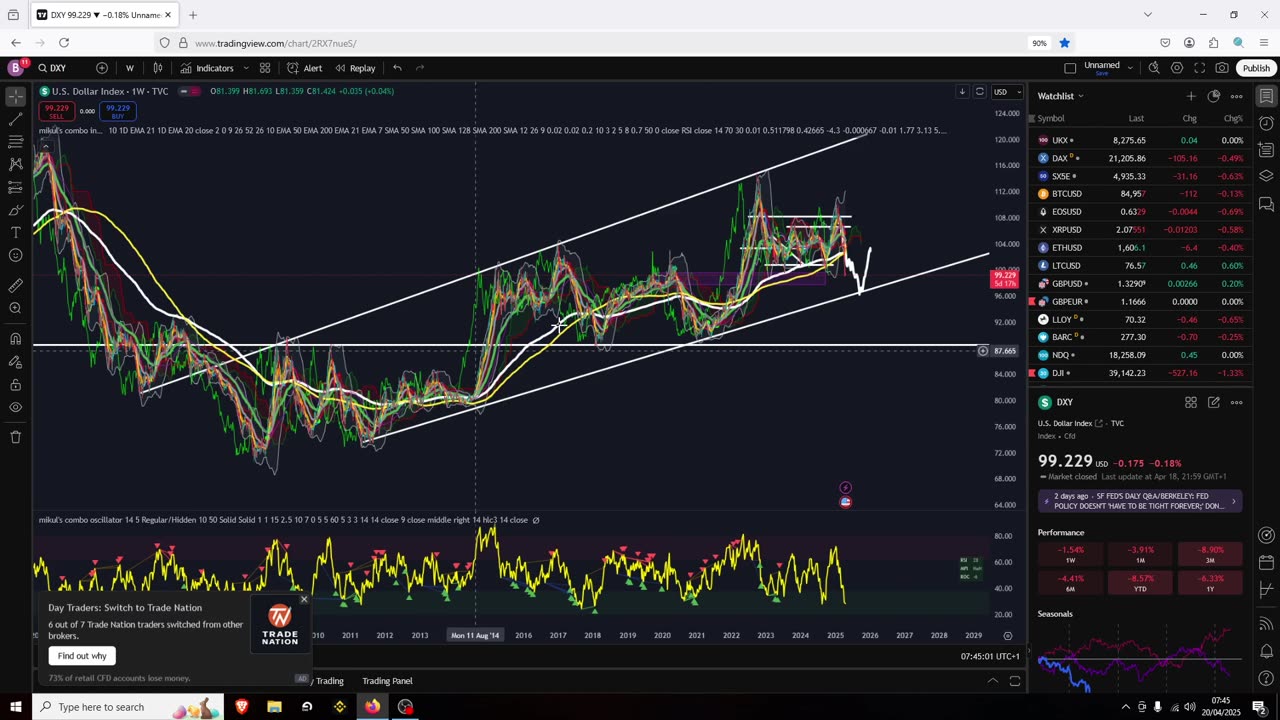Add a symbol to the Watchlist

tap(1191, 96)
